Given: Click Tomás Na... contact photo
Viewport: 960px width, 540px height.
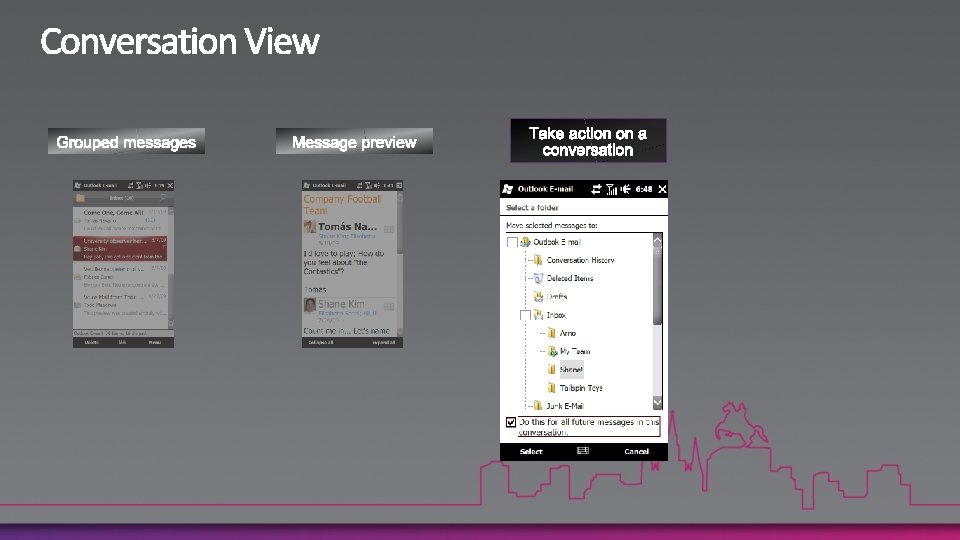Looking at the screenshot, I should [310, 227].
